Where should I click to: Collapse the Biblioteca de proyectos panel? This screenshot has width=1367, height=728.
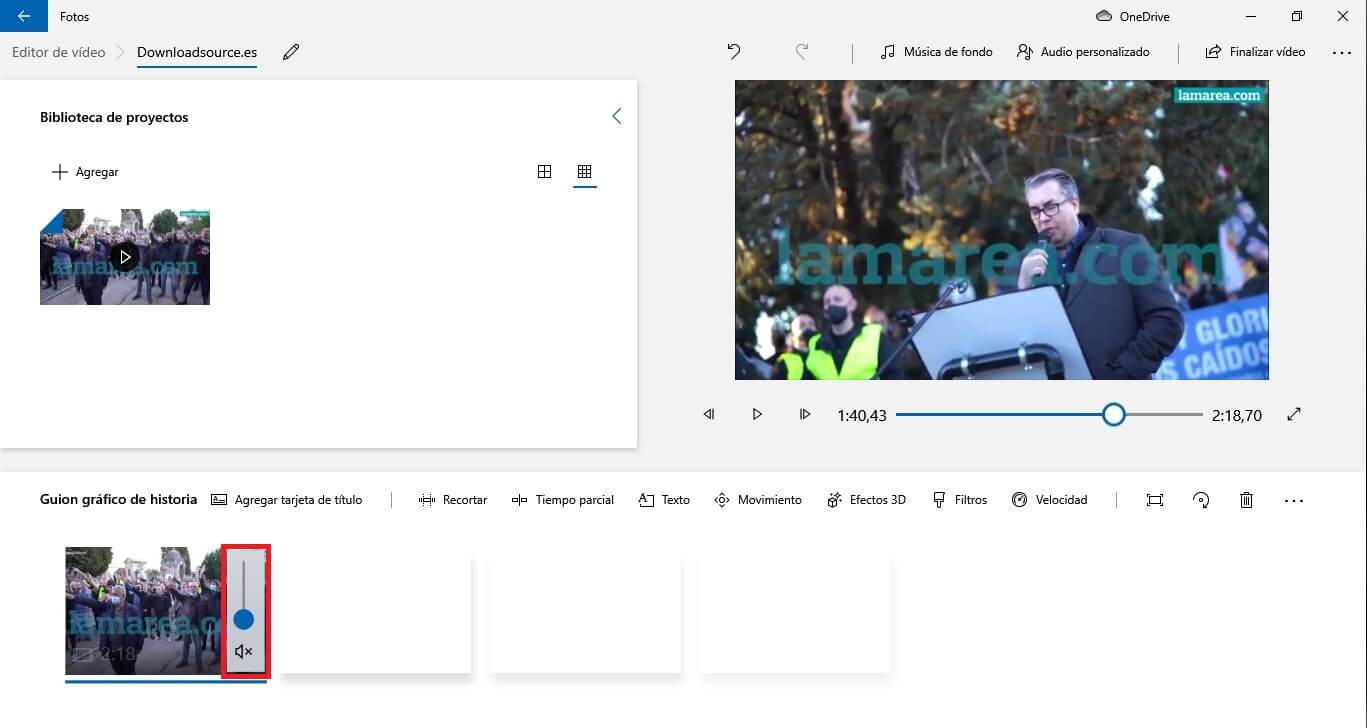[x=616, y=116]
